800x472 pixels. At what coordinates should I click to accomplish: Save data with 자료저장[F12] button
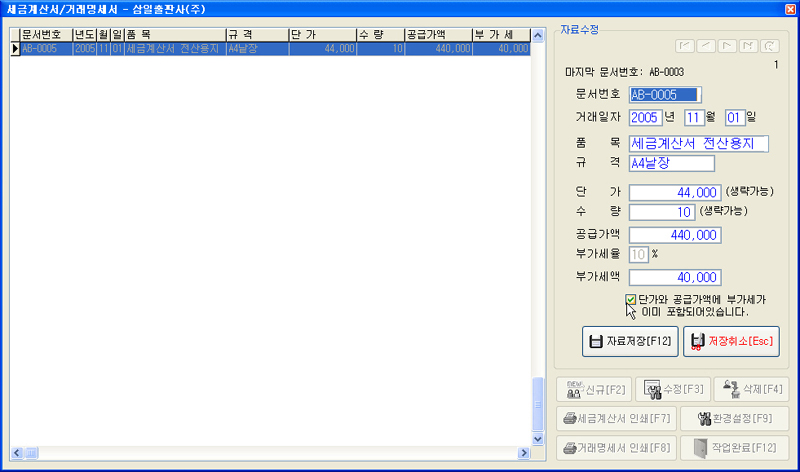tap(630, 341)
